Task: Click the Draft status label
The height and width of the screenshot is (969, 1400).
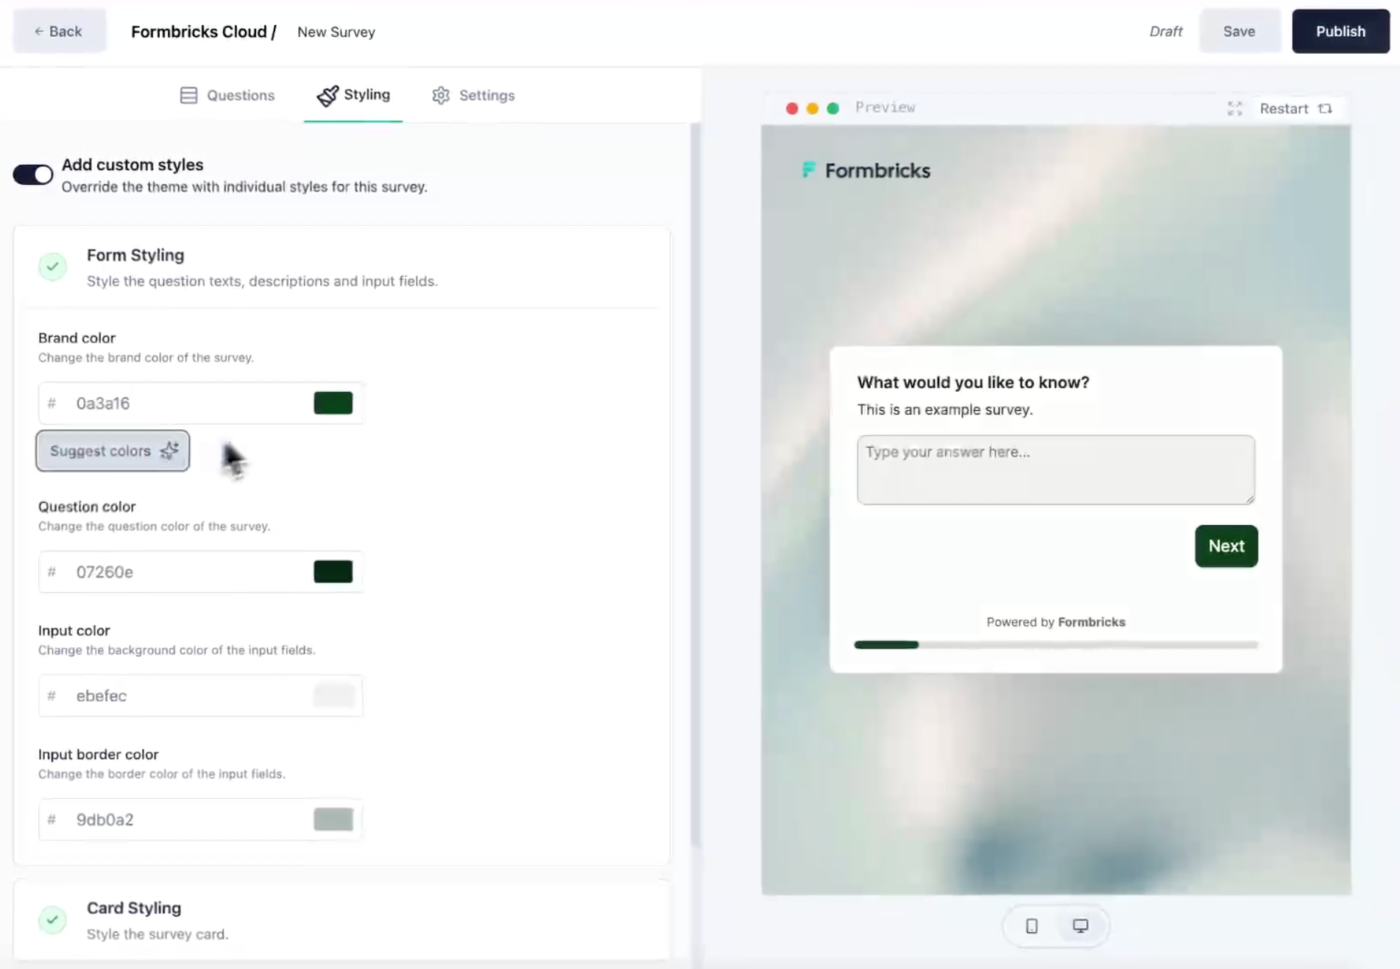Action: pos(1166,32)
